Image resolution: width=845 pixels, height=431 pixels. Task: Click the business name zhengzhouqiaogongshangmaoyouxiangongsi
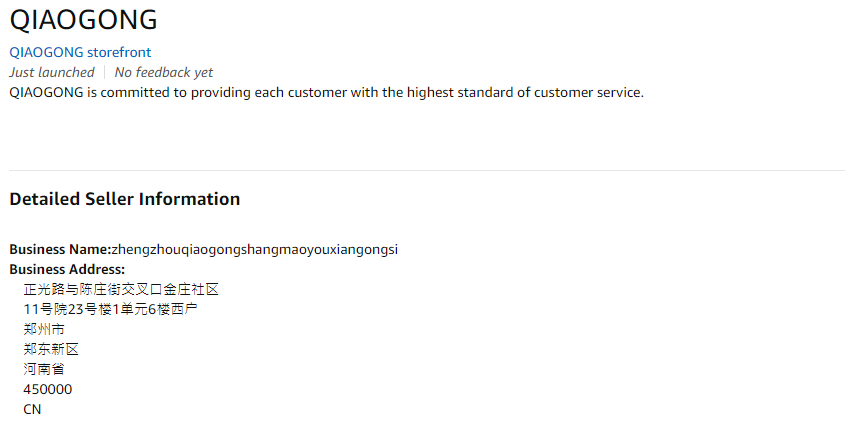[x=254, y=249]
